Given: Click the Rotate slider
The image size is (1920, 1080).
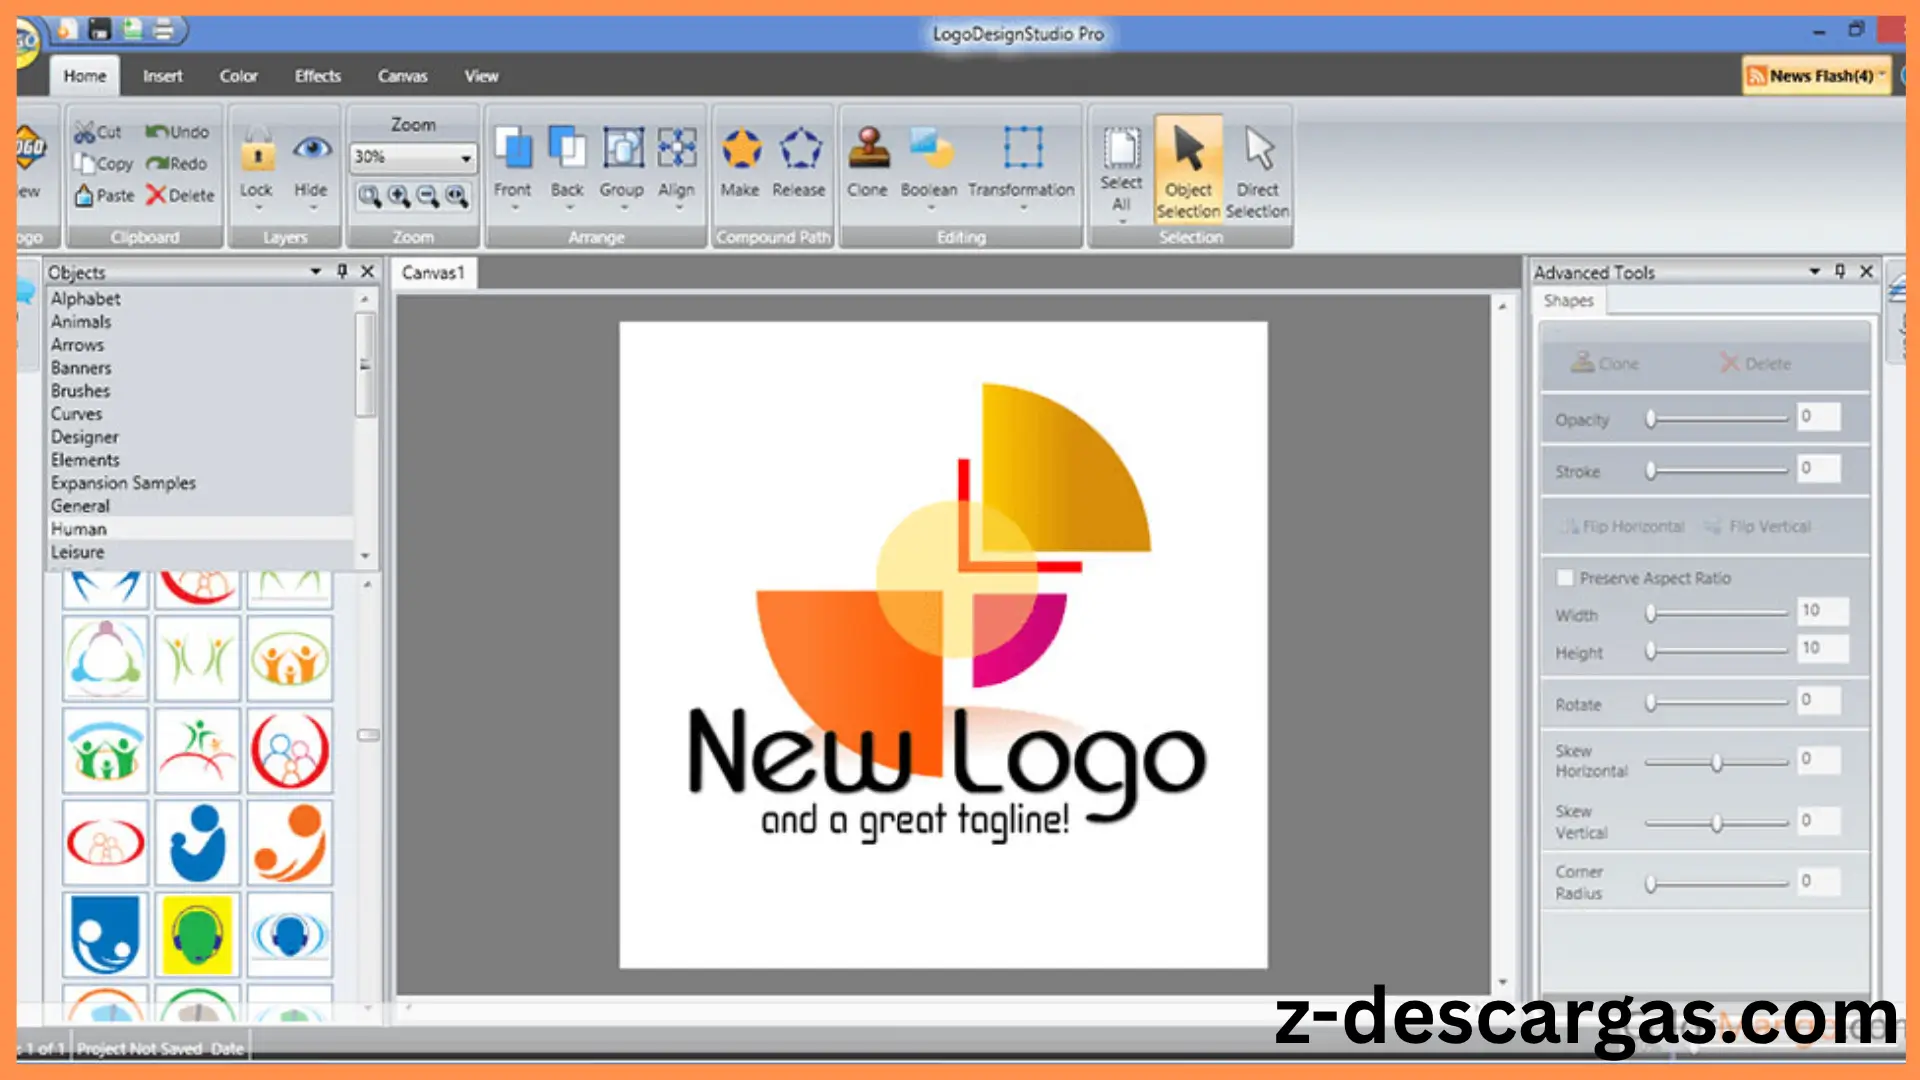Looking at the screenshot, I should 1718,703.
